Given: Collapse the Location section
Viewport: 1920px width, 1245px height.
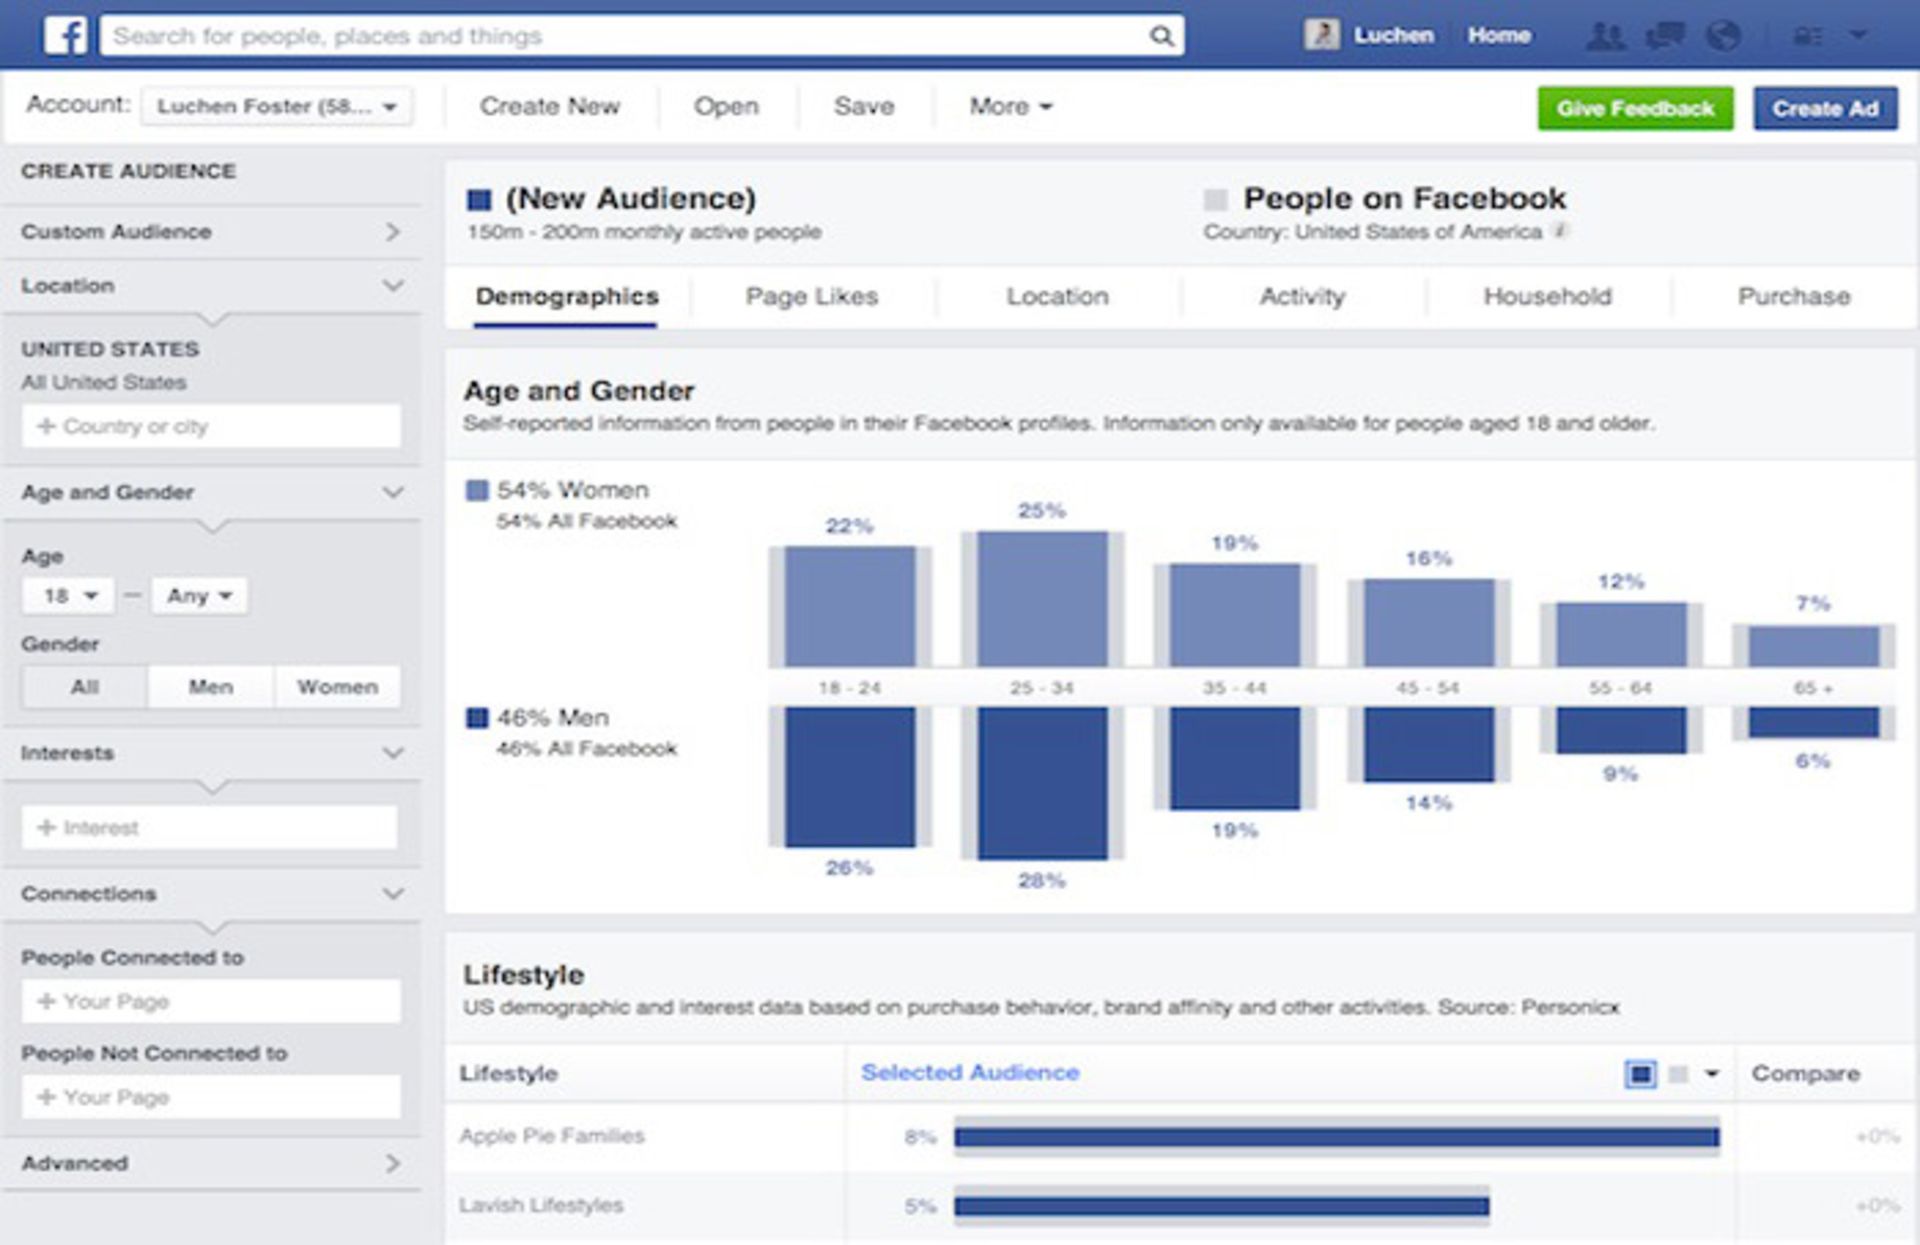Looking at the screenshot, I should click(x=392, y=285).
